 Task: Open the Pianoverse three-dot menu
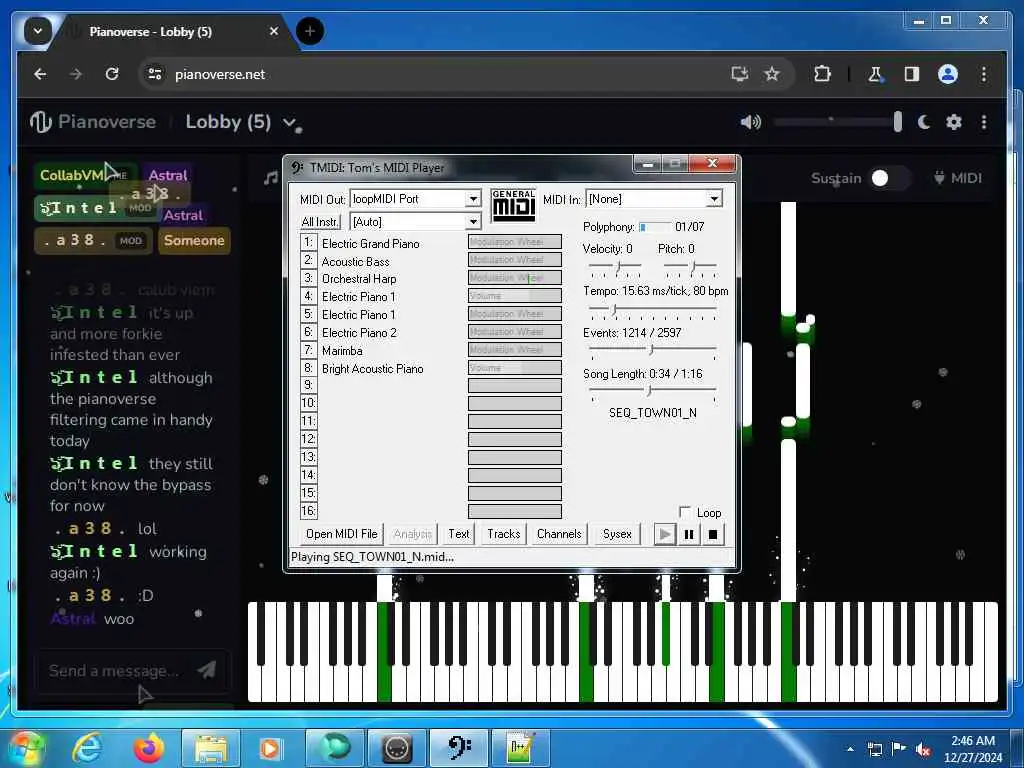[984, 122]
